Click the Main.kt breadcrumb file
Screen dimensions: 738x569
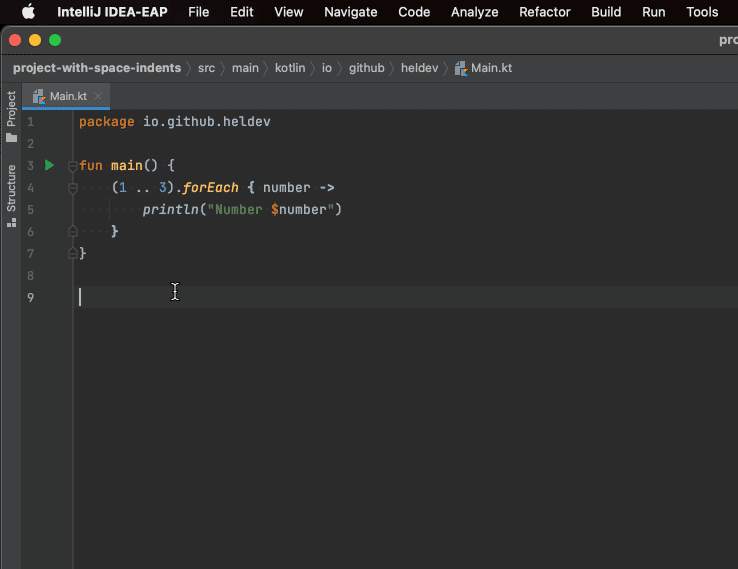click(x=483, y=68)
